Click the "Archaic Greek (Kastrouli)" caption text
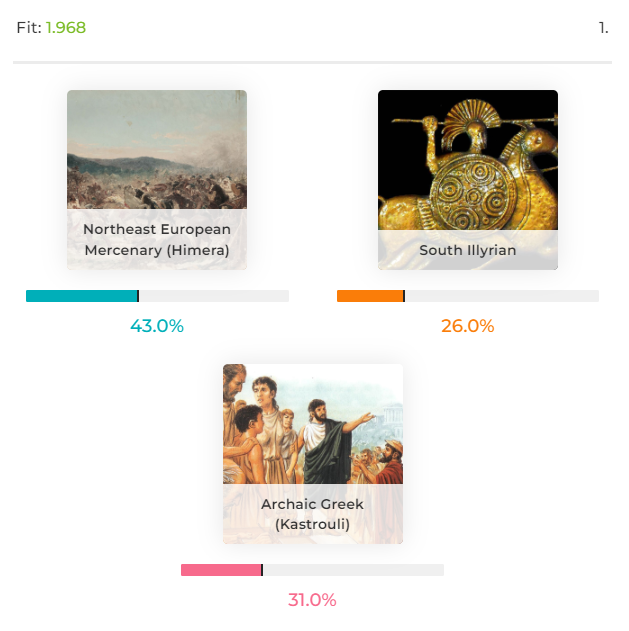 (313, 514)
